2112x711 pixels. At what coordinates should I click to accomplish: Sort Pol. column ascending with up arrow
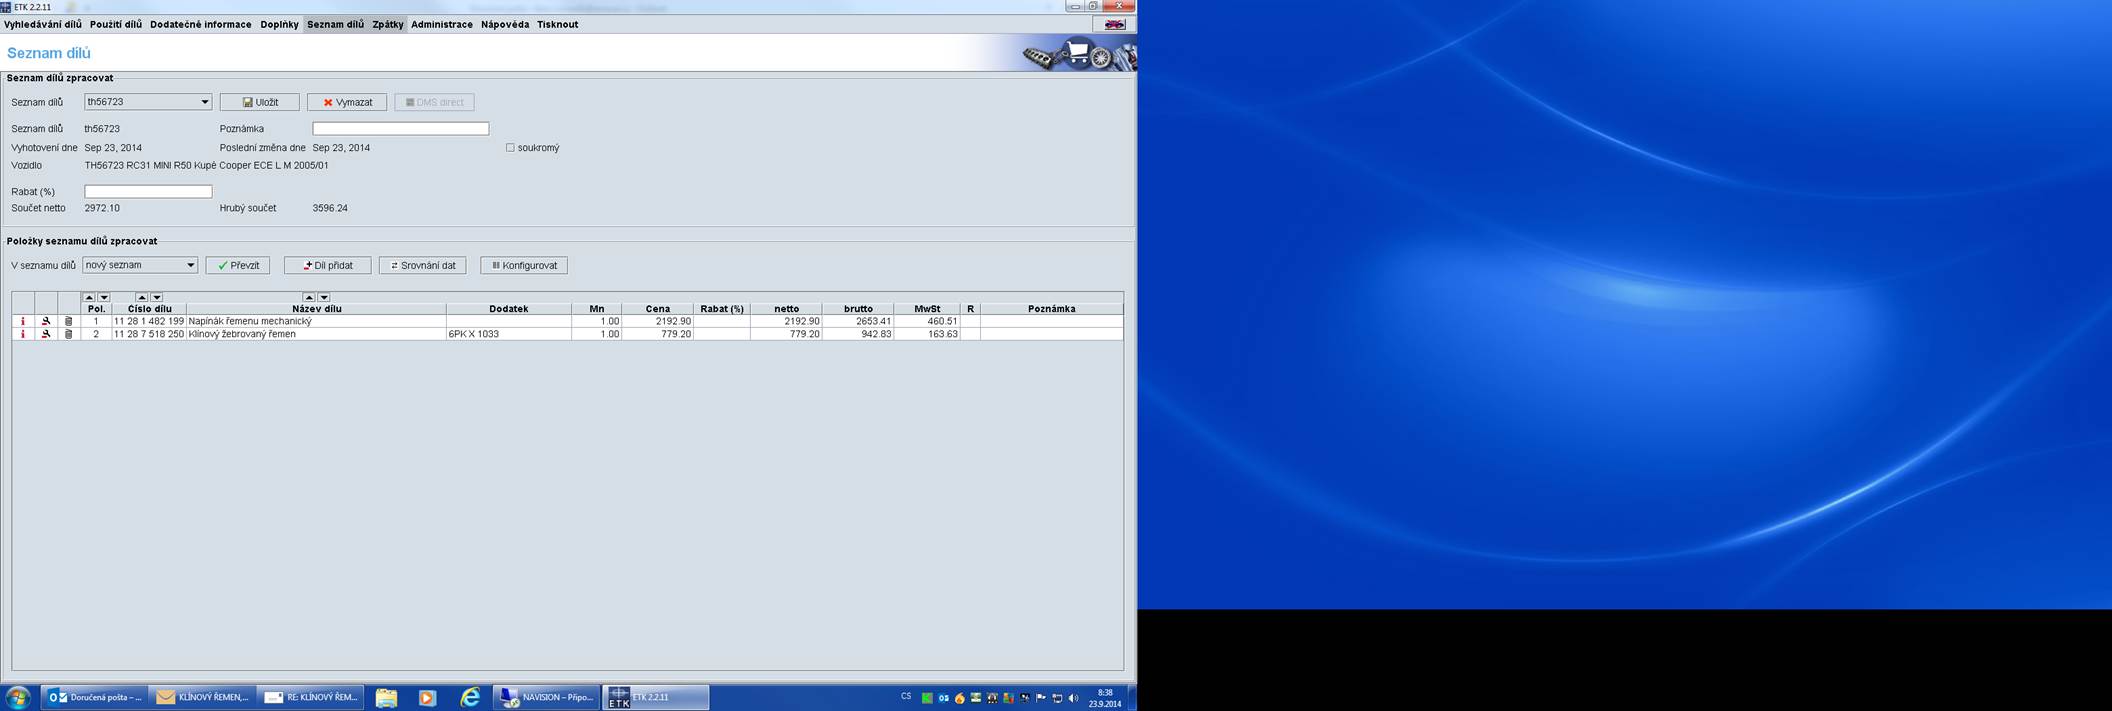89,297
